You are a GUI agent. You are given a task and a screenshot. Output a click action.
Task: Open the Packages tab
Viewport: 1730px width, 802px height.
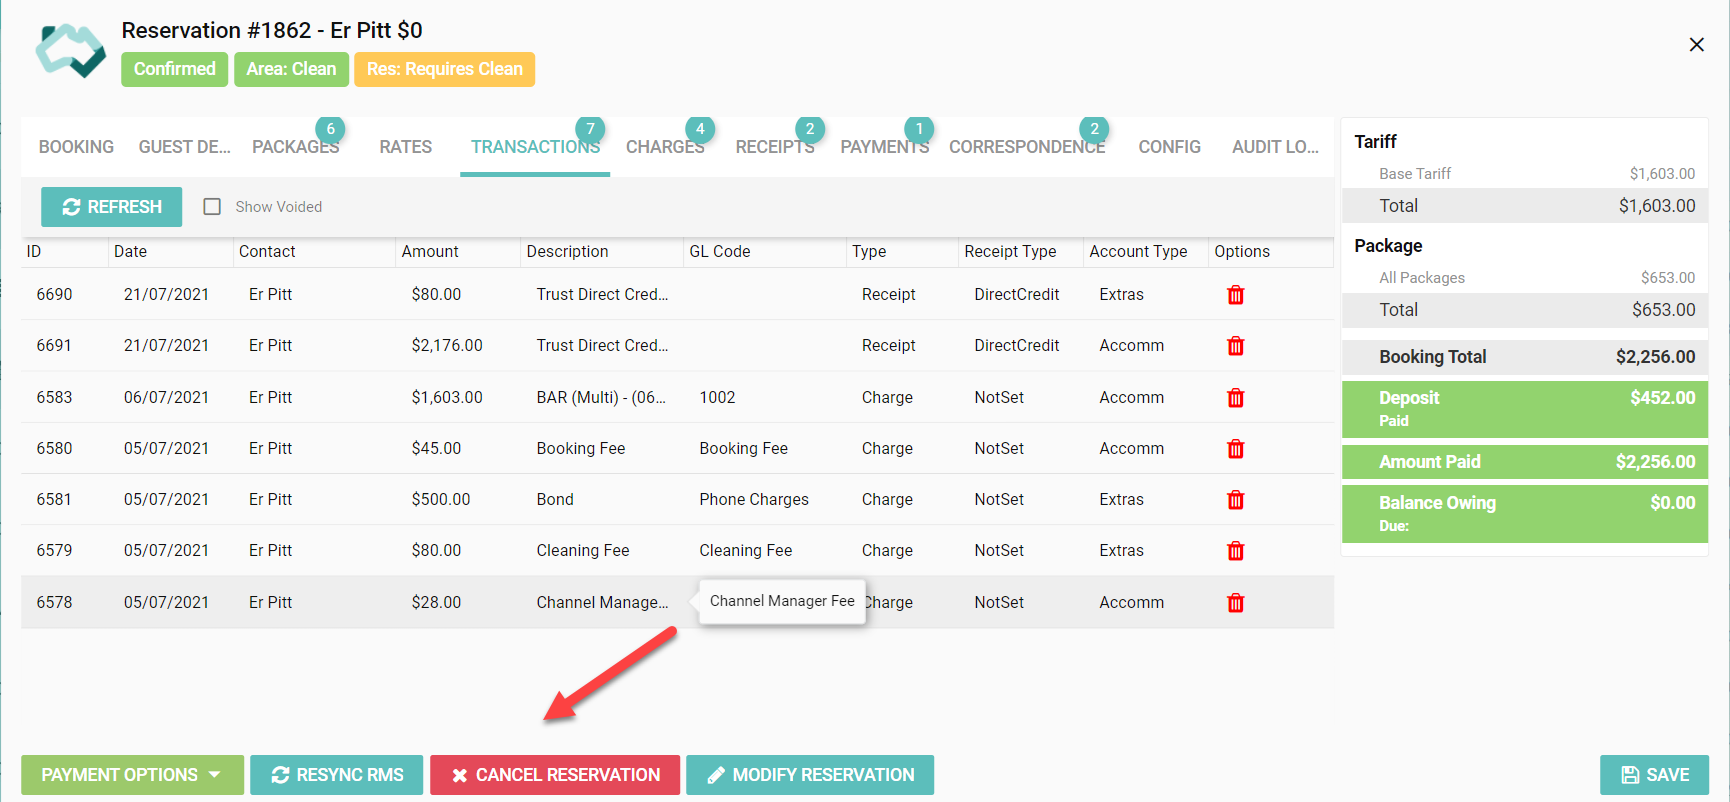point(295,147)
